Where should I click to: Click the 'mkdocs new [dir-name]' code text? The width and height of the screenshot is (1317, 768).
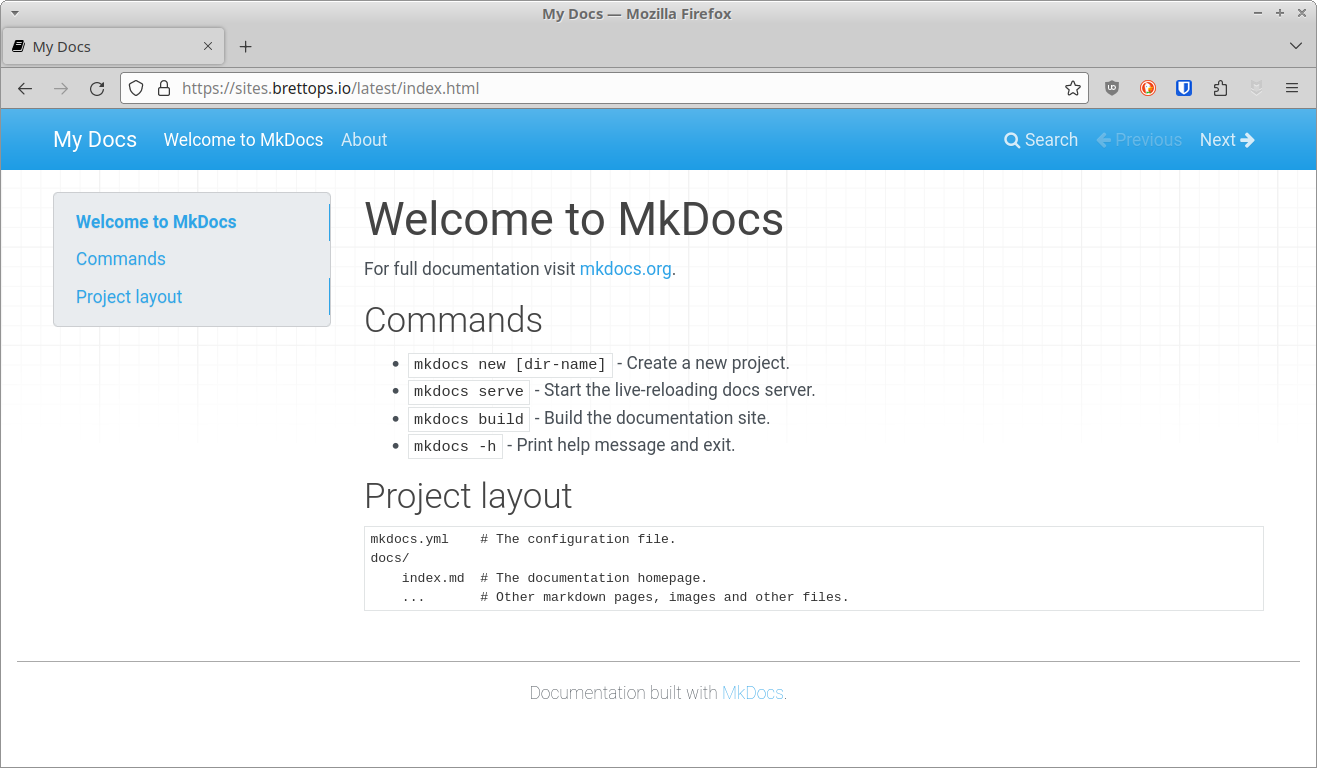(x=510, y=364)
